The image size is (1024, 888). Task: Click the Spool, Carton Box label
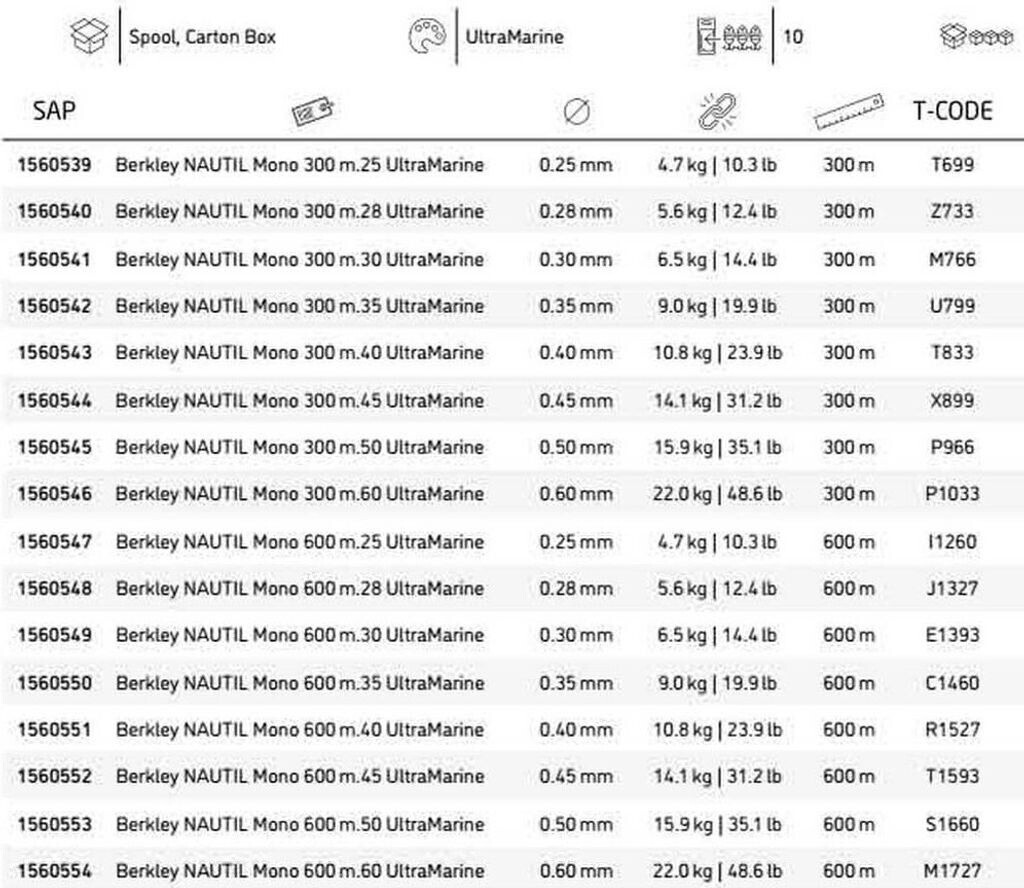[202, 38]
